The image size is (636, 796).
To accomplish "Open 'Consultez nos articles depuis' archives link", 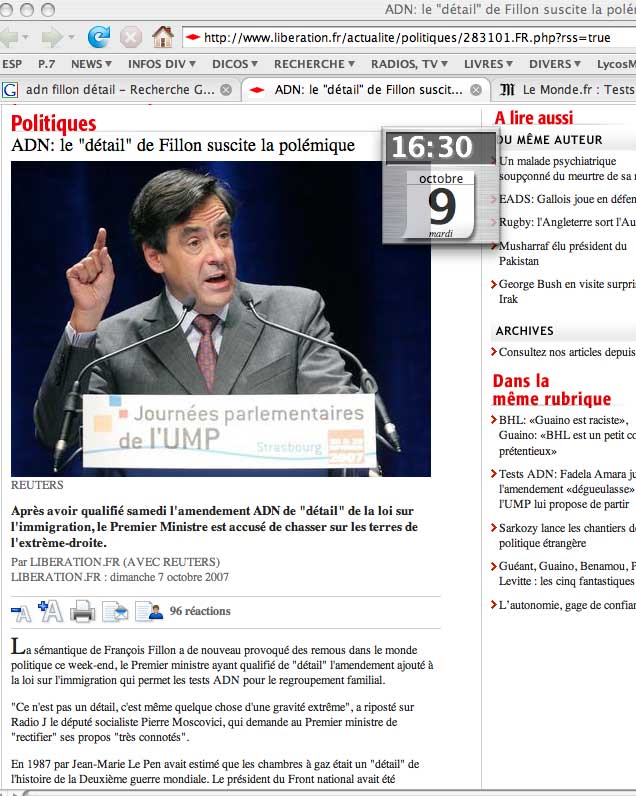I will 567,352.
